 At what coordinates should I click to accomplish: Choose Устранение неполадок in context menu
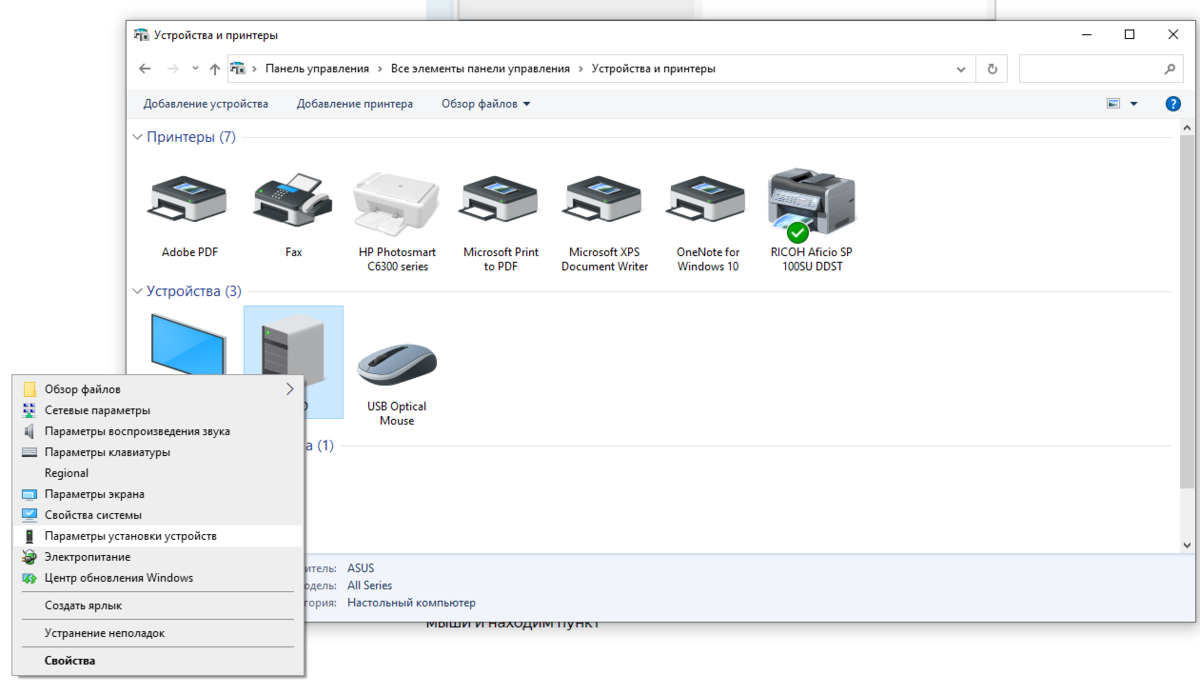click(158, 633)
